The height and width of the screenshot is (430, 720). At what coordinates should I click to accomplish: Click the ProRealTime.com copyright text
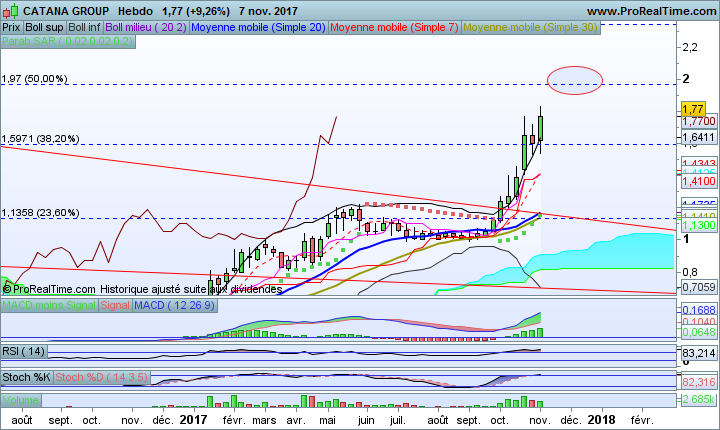coord(49,289)
